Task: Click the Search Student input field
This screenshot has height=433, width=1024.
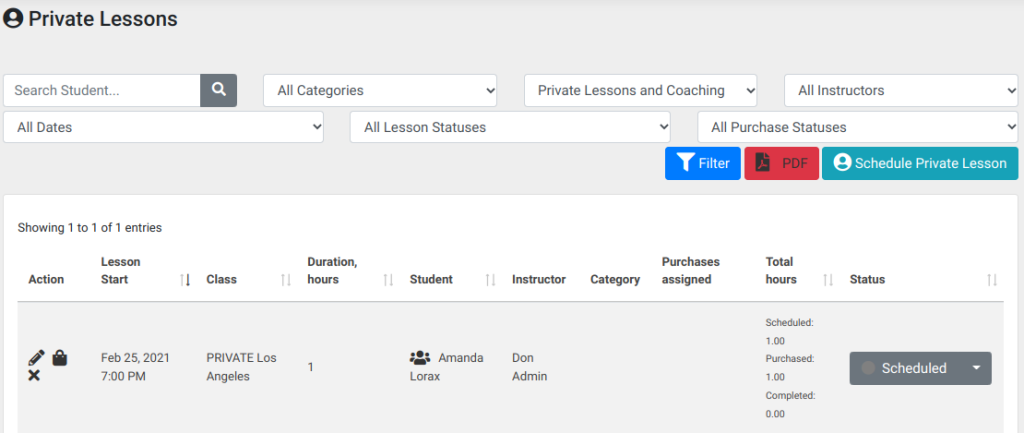Action: coord(102,90)
